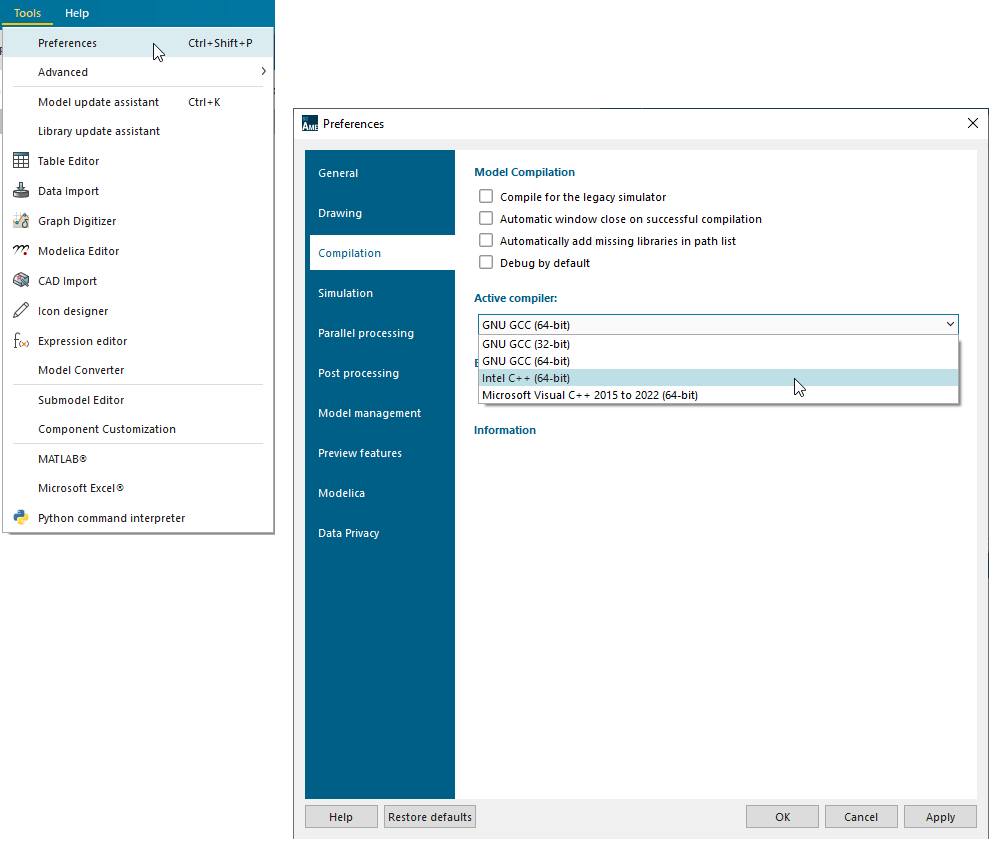Enable Debug by default option
Screen dimensions: 998x845
click(486, 262)
